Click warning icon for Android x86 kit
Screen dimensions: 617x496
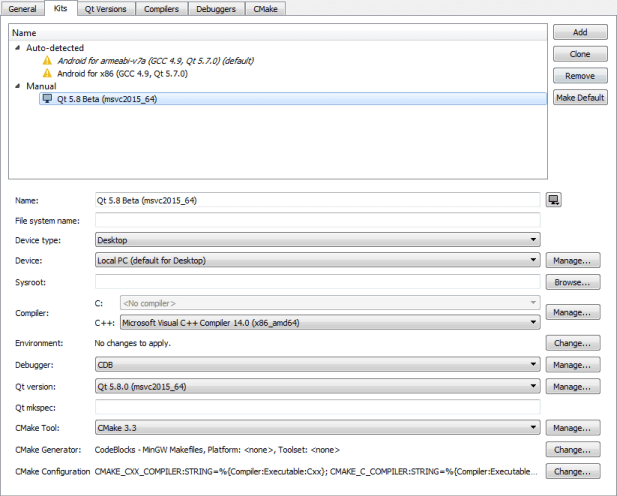(47, 73)
